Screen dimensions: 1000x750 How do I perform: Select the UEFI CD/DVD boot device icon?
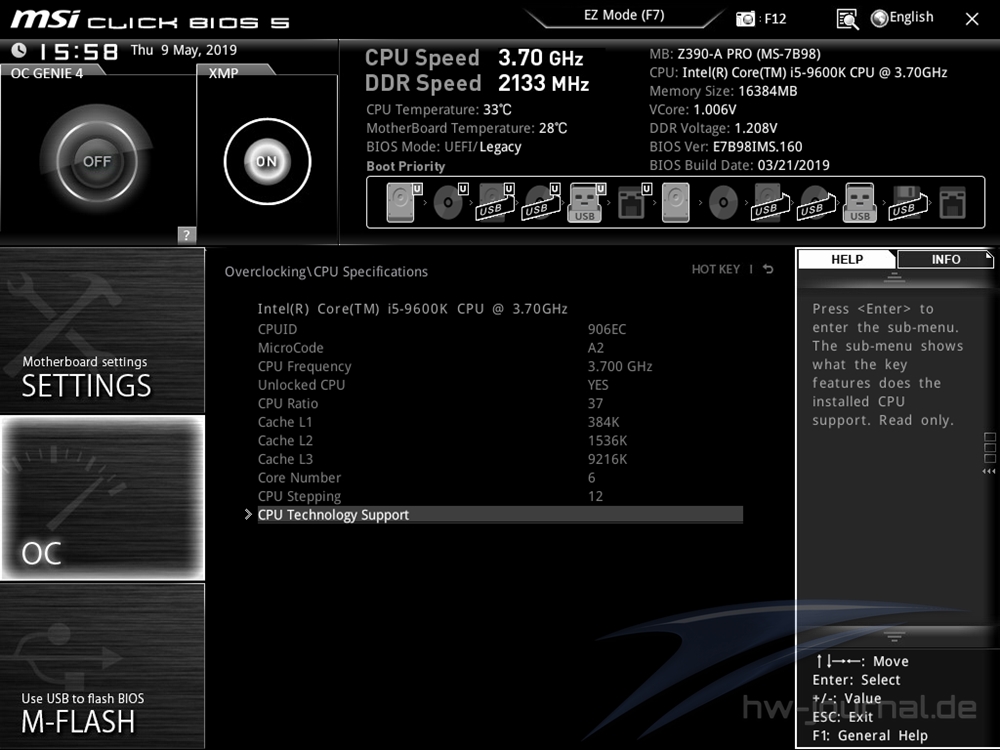450,203
